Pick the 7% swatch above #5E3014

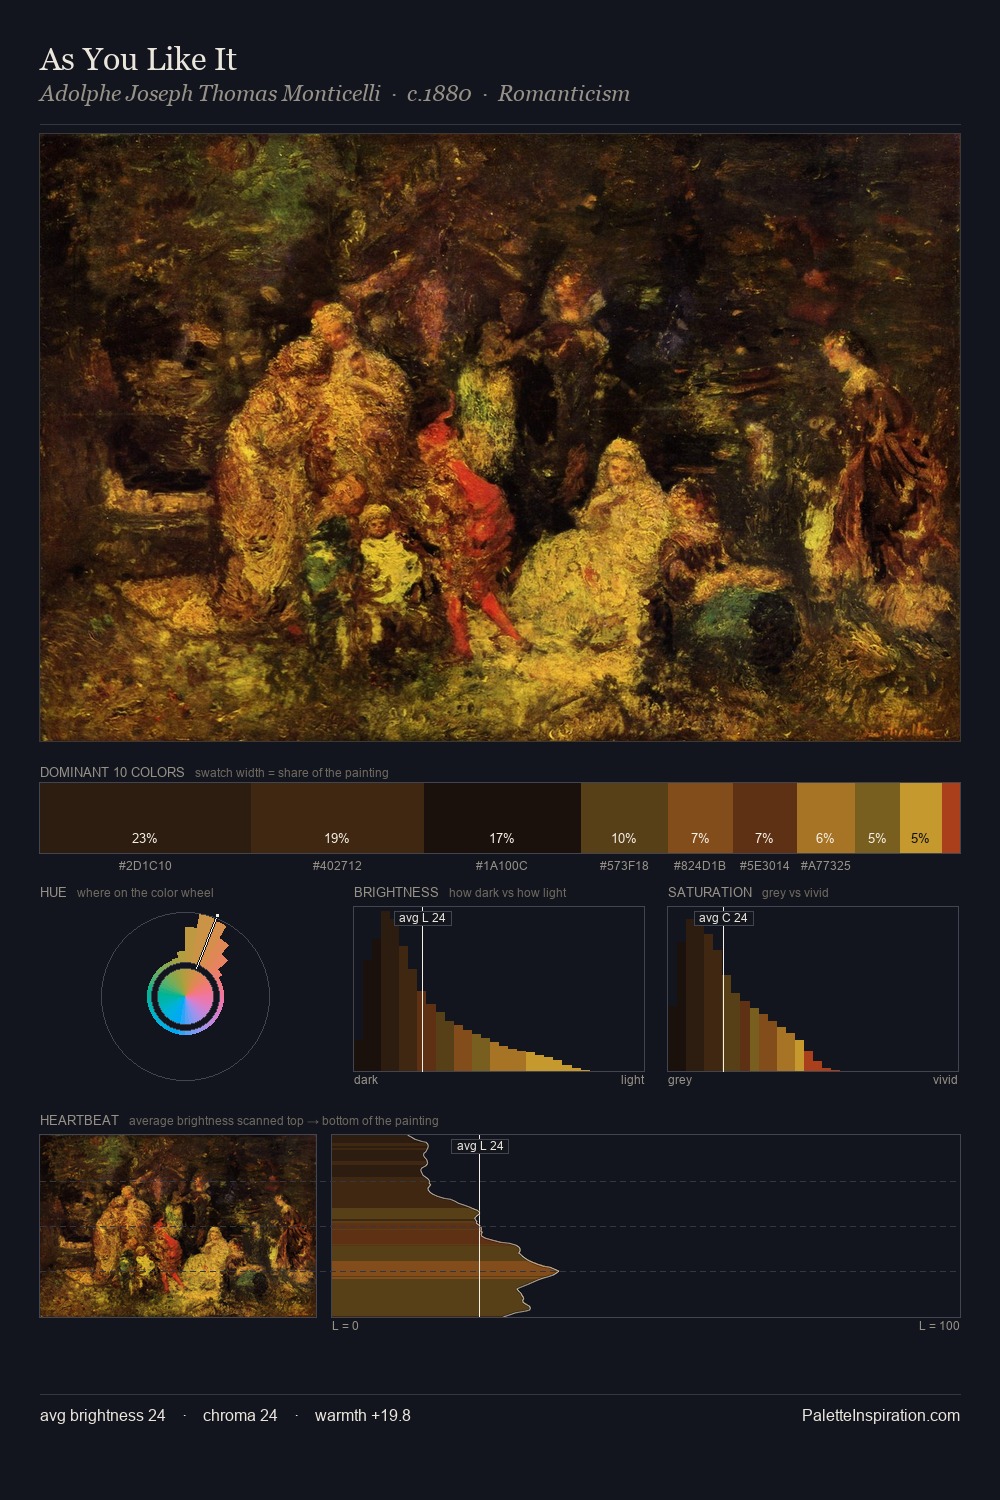click(765, 818)
